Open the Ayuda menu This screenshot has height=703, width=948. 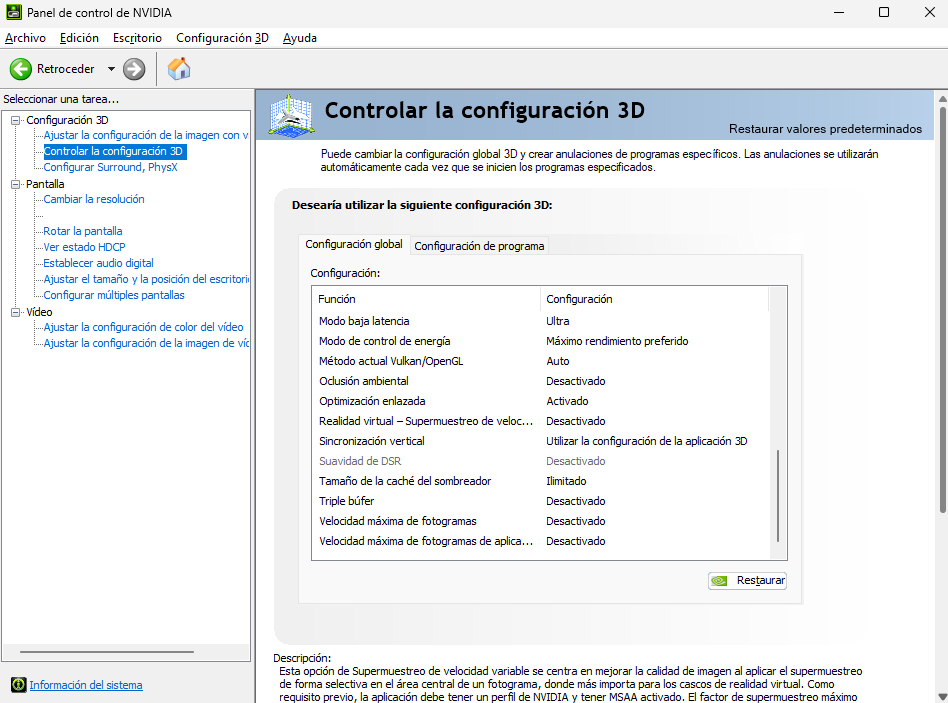tap(300, 37)
